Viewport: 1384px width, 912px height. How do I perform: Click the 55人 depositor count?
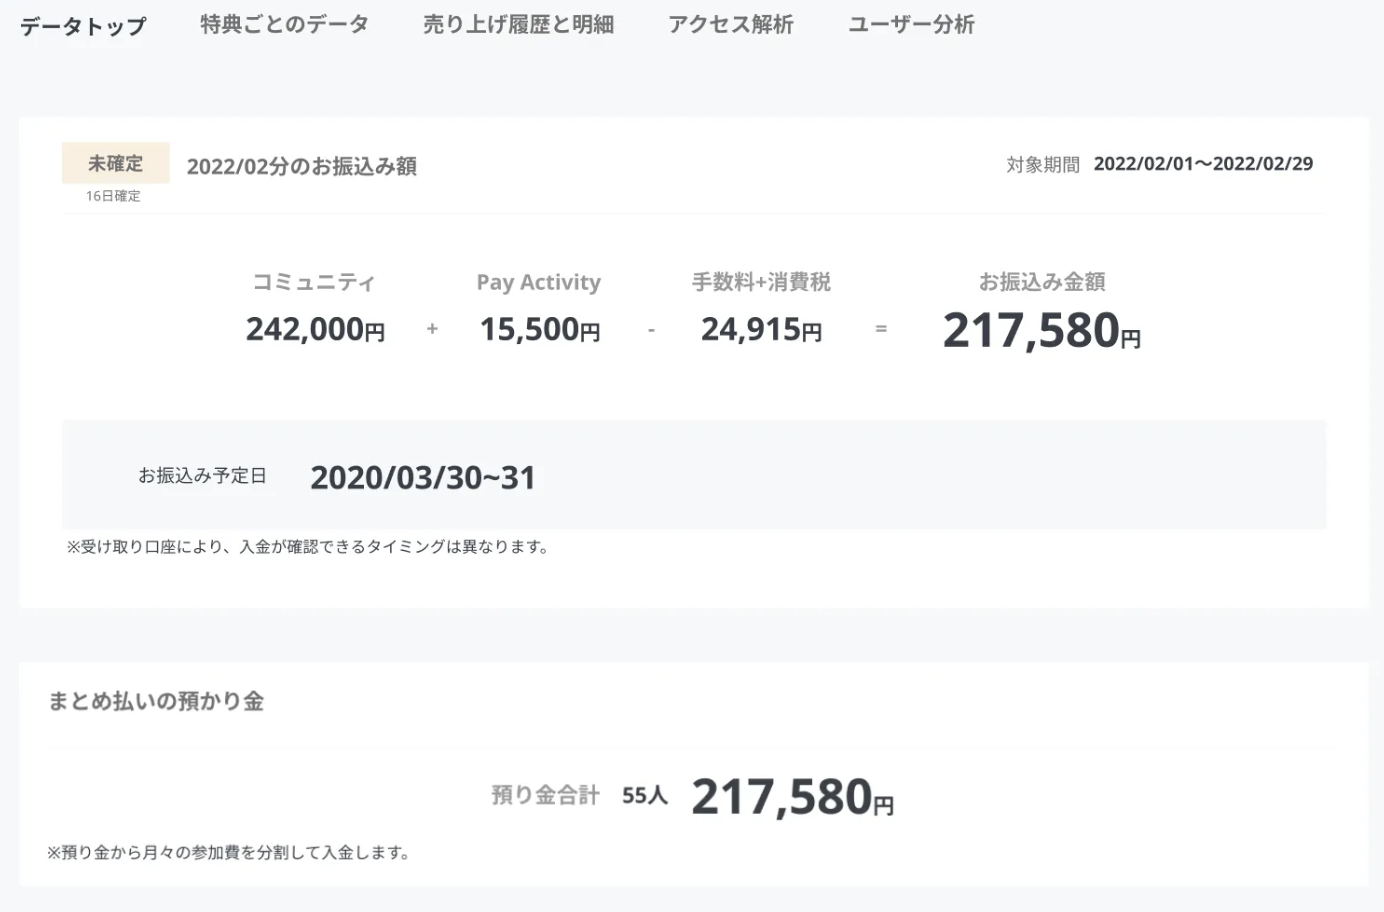click(x=644, y=796)
